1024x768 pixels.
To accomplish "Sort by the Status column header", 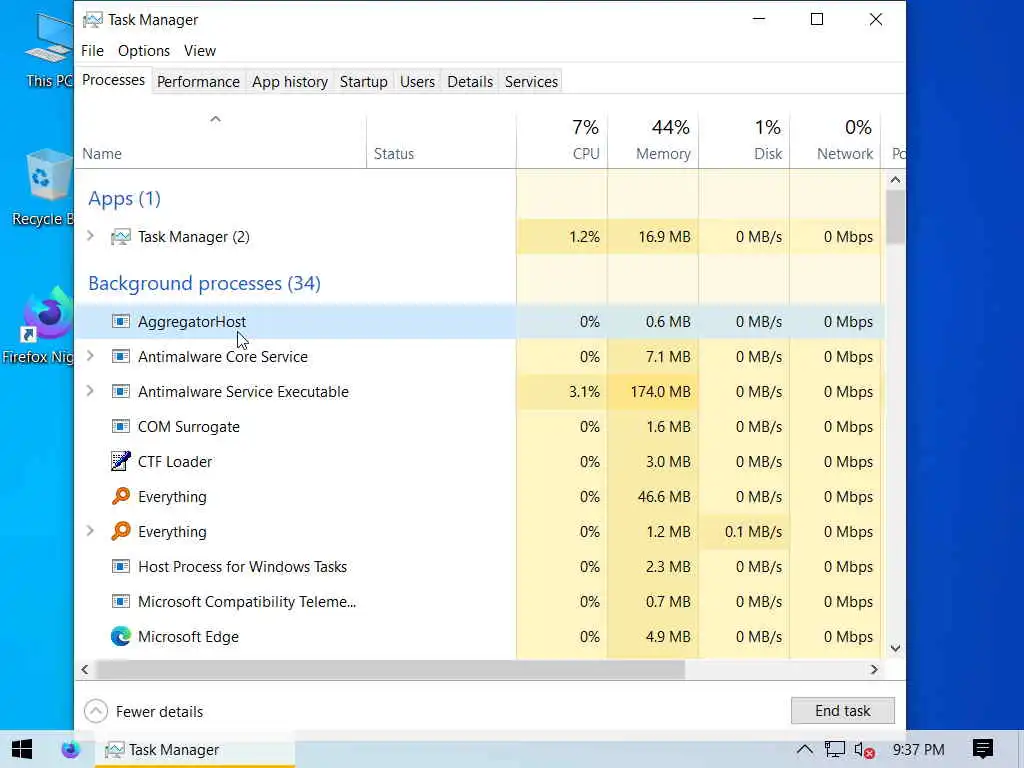I will [441, 141].
